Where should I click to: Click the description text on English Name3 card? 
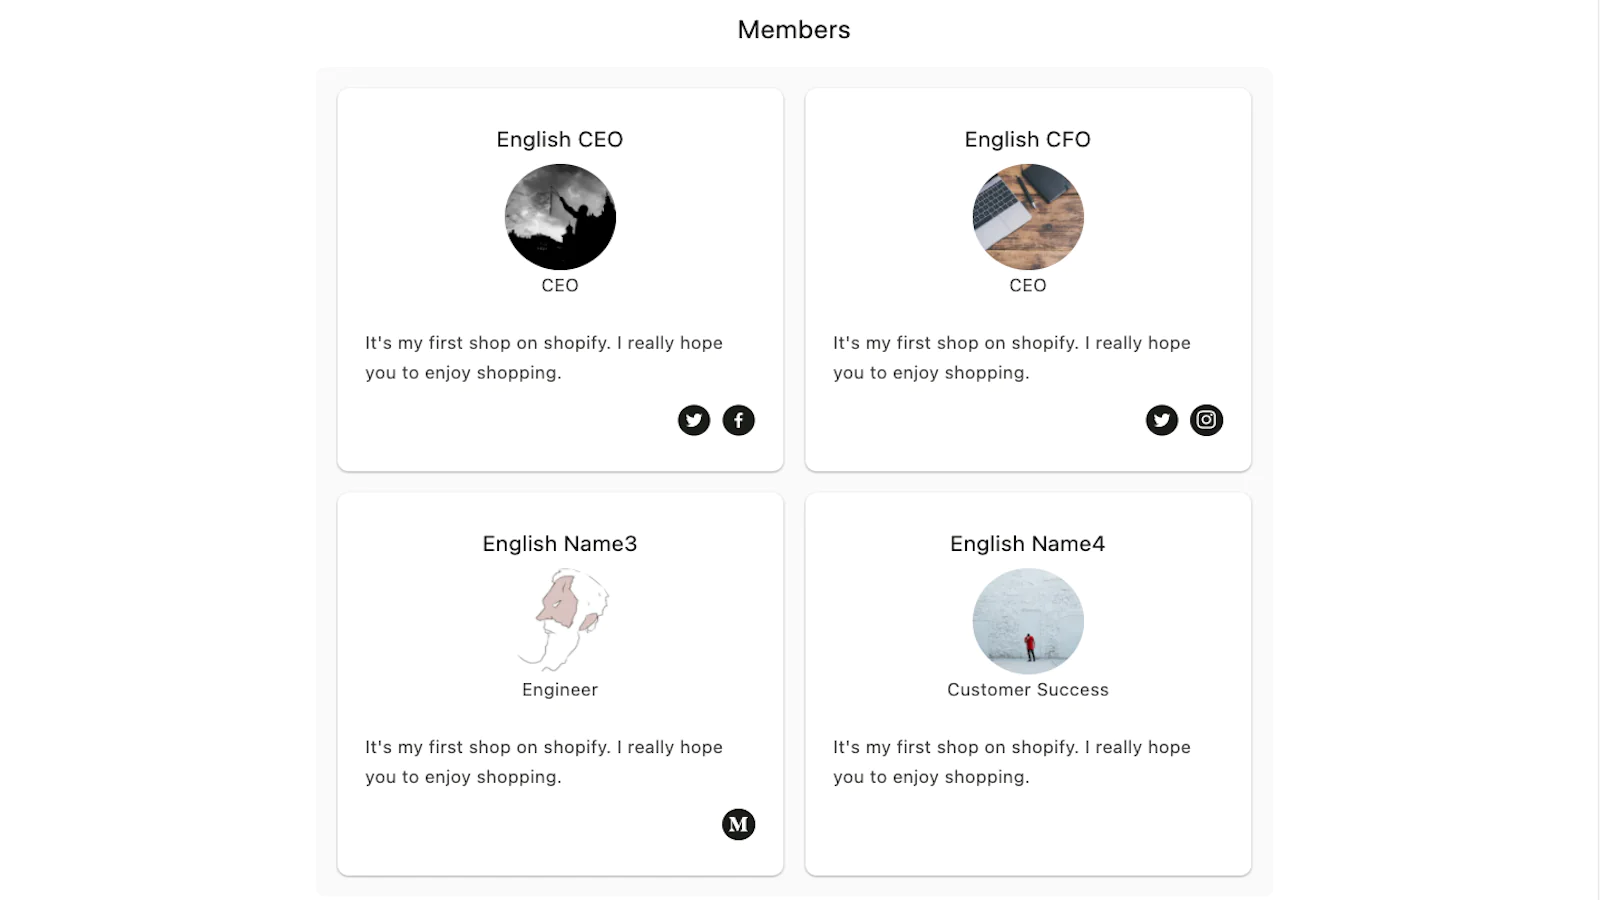tap(544, 762)
